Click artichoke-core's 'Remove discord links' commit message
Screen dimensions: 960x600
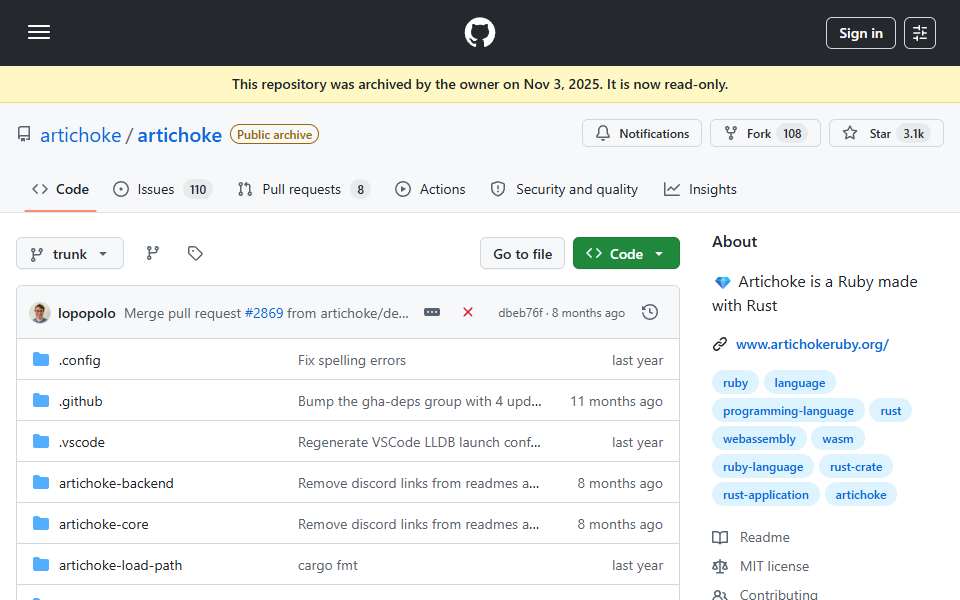point(418,524)
